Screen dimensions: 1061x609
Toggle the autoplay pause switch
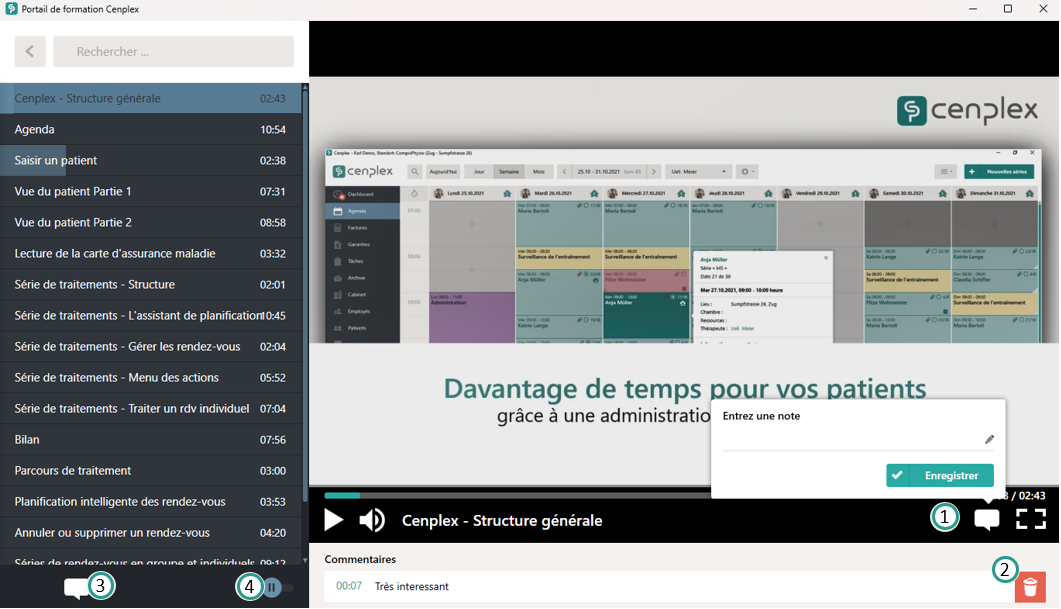[x=278, y=588]
